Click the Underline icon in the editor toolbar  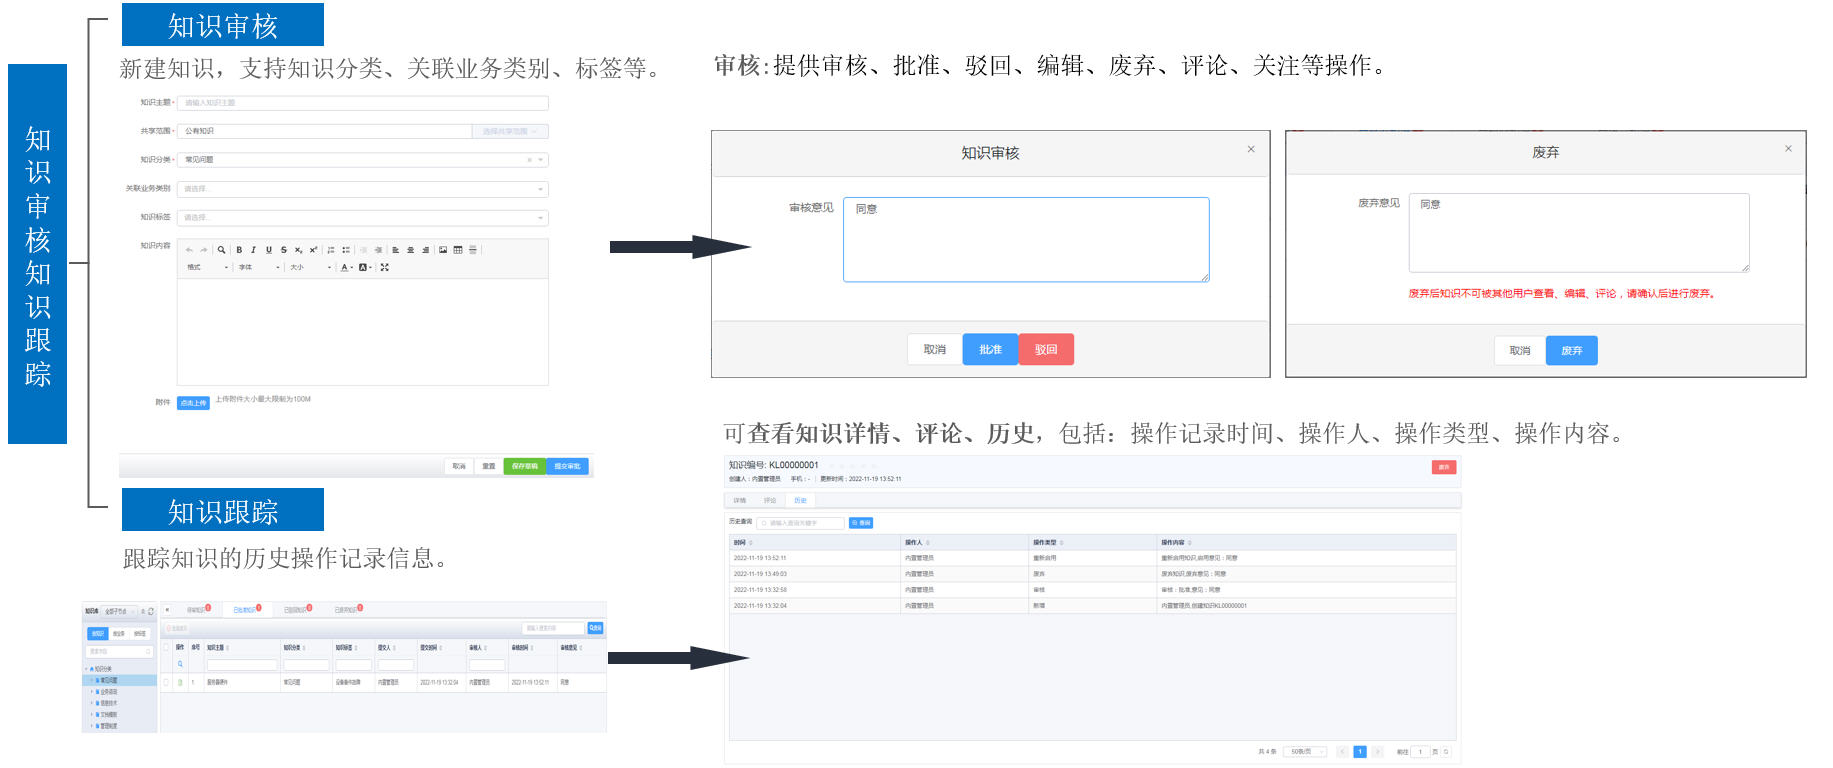coord(268,250)
